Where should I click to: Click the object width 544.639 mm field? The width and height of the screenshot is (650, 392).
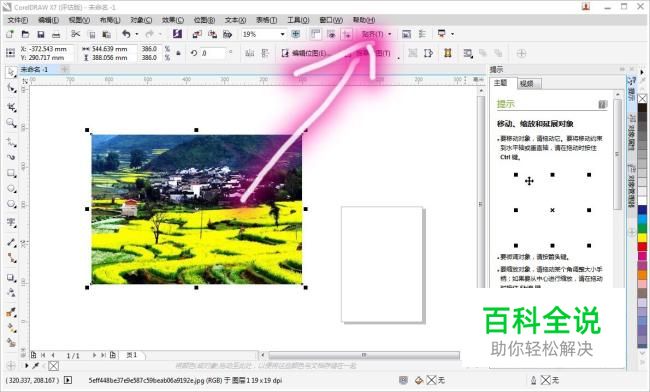coord(113,49)
